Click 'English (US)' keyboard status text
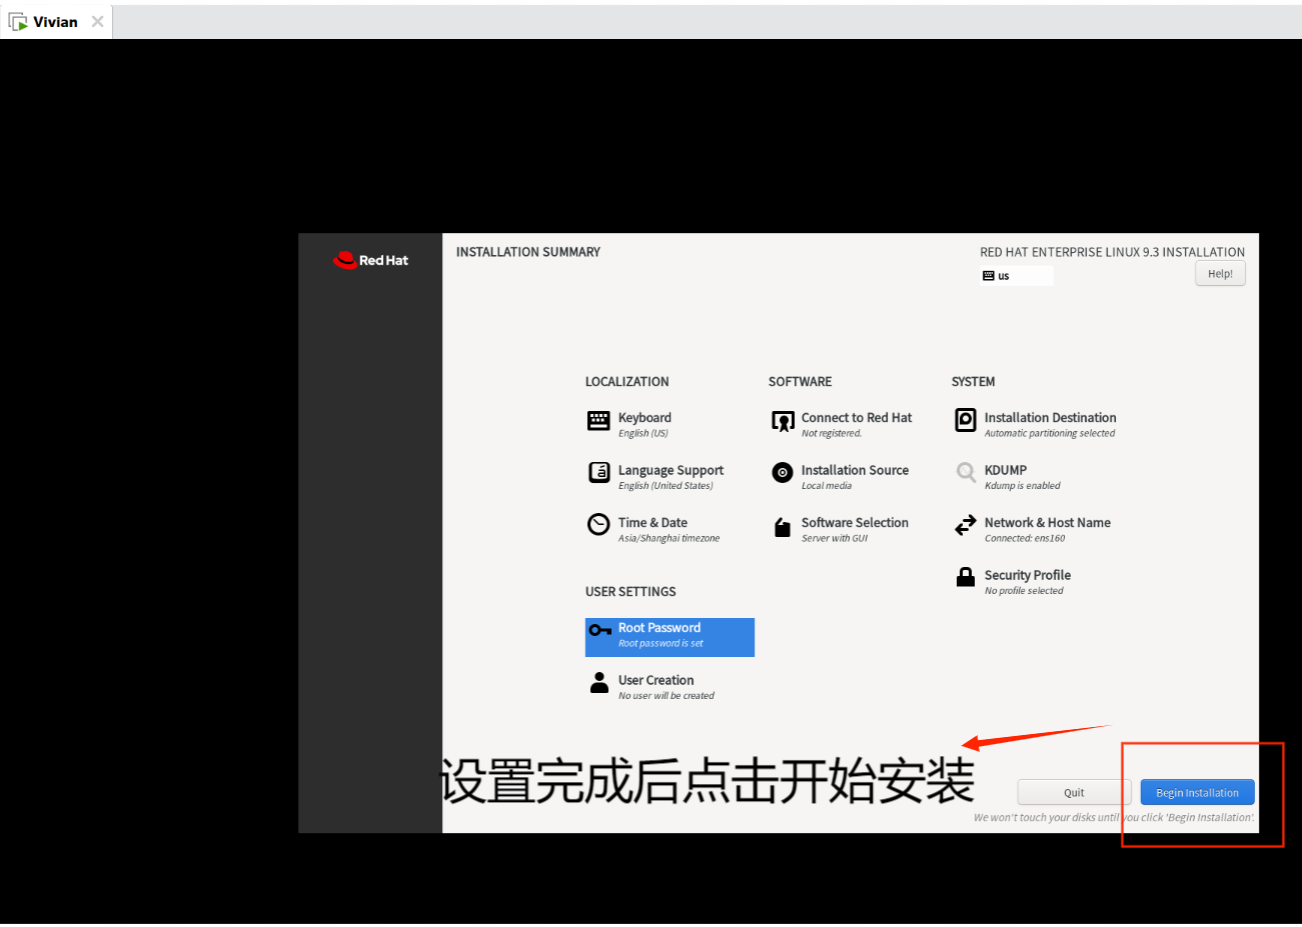 coord(642,434)
